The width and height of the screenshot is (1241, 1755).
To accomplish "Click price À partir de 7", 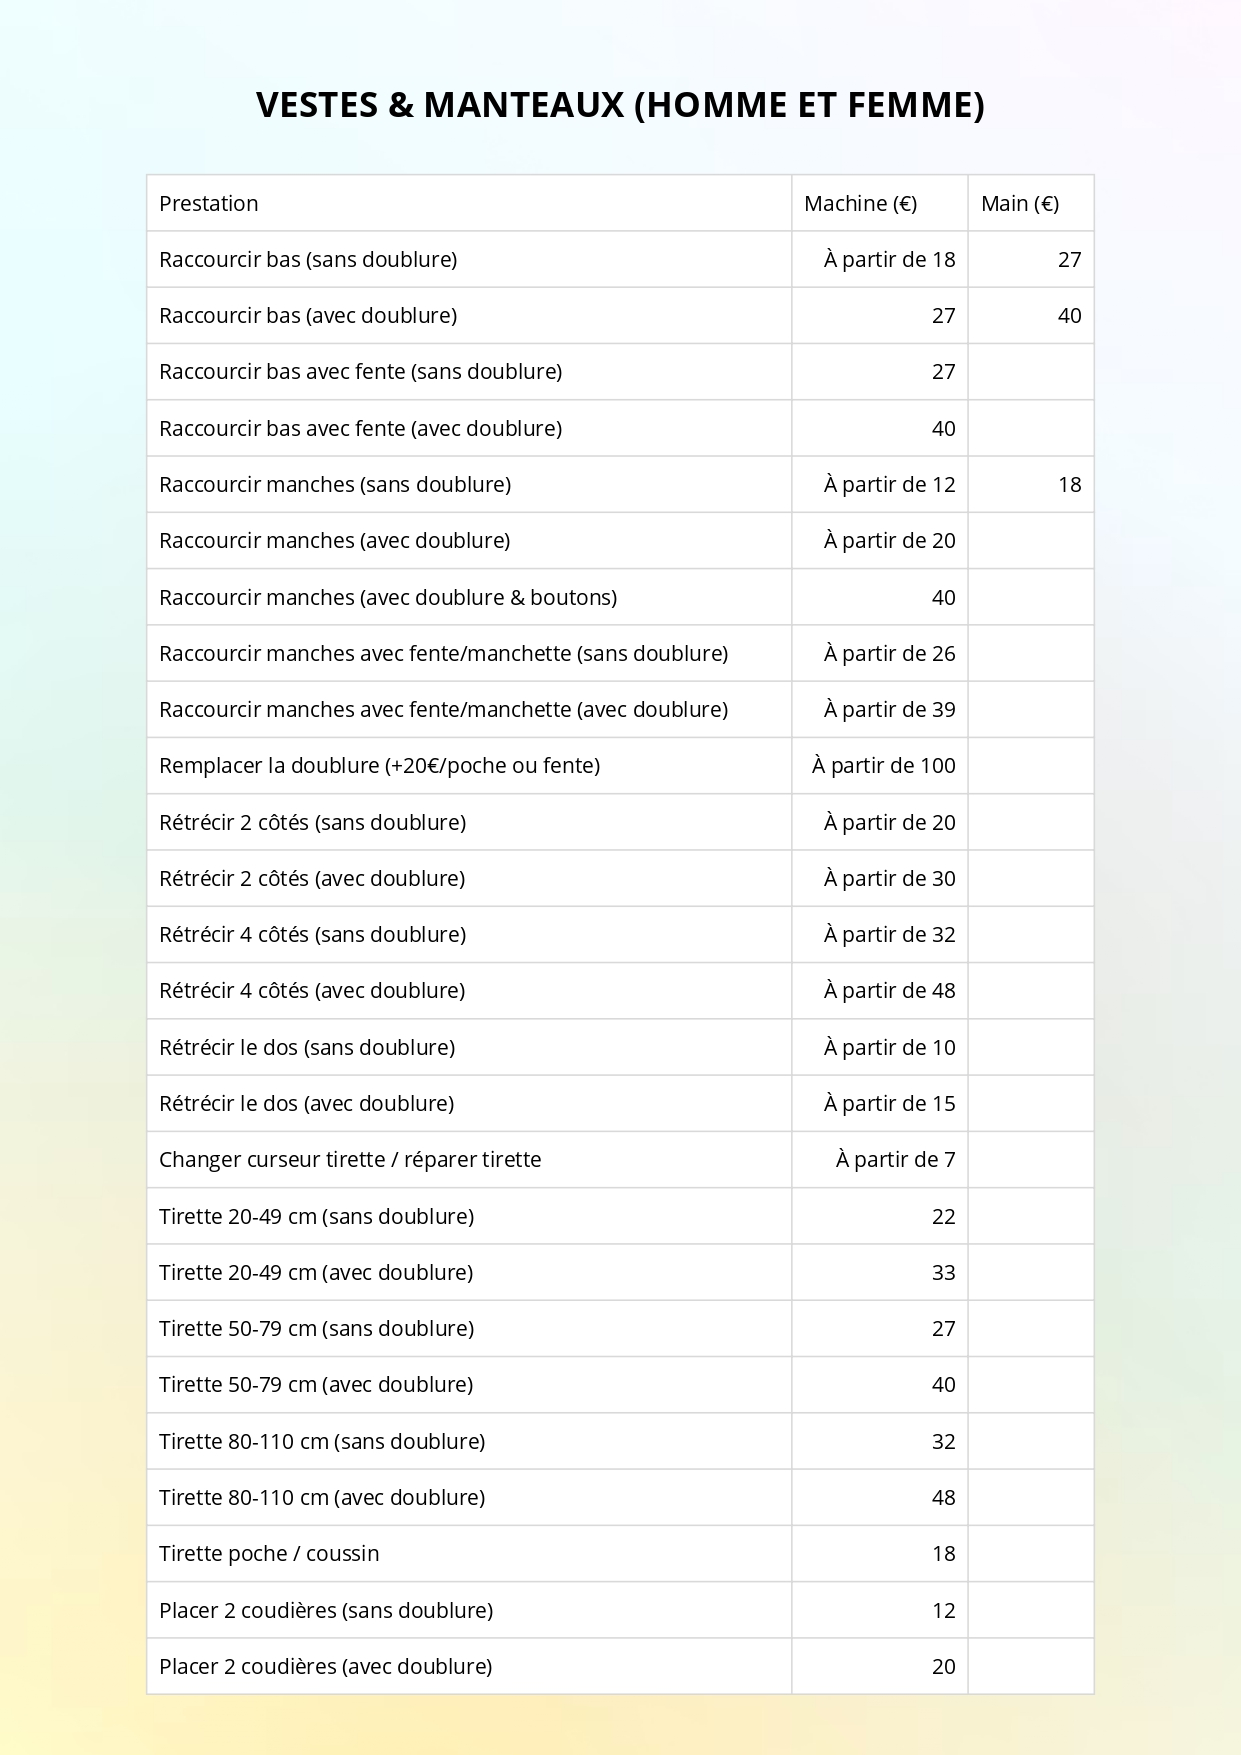I will [896, 1159].
